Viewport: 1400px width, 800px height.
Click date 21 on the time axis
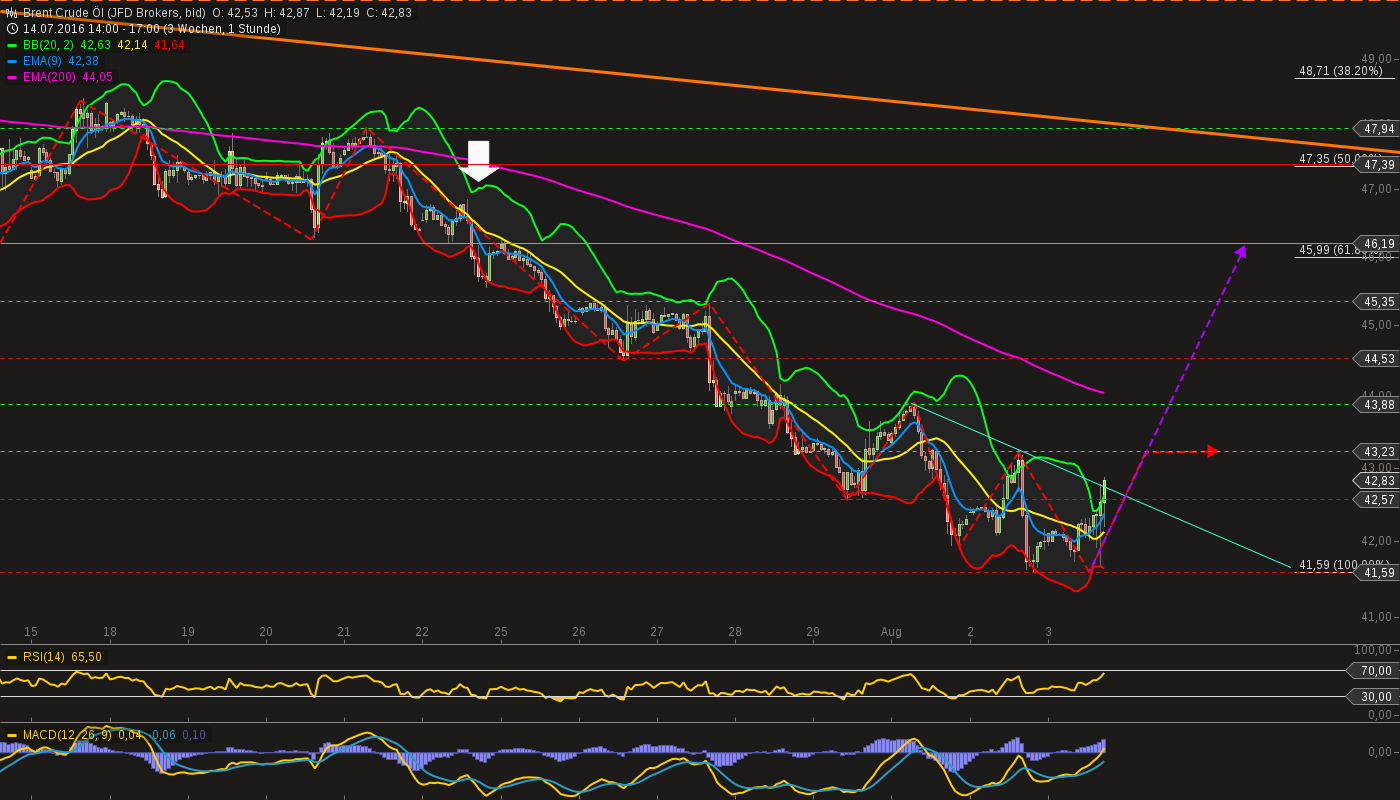344,632
